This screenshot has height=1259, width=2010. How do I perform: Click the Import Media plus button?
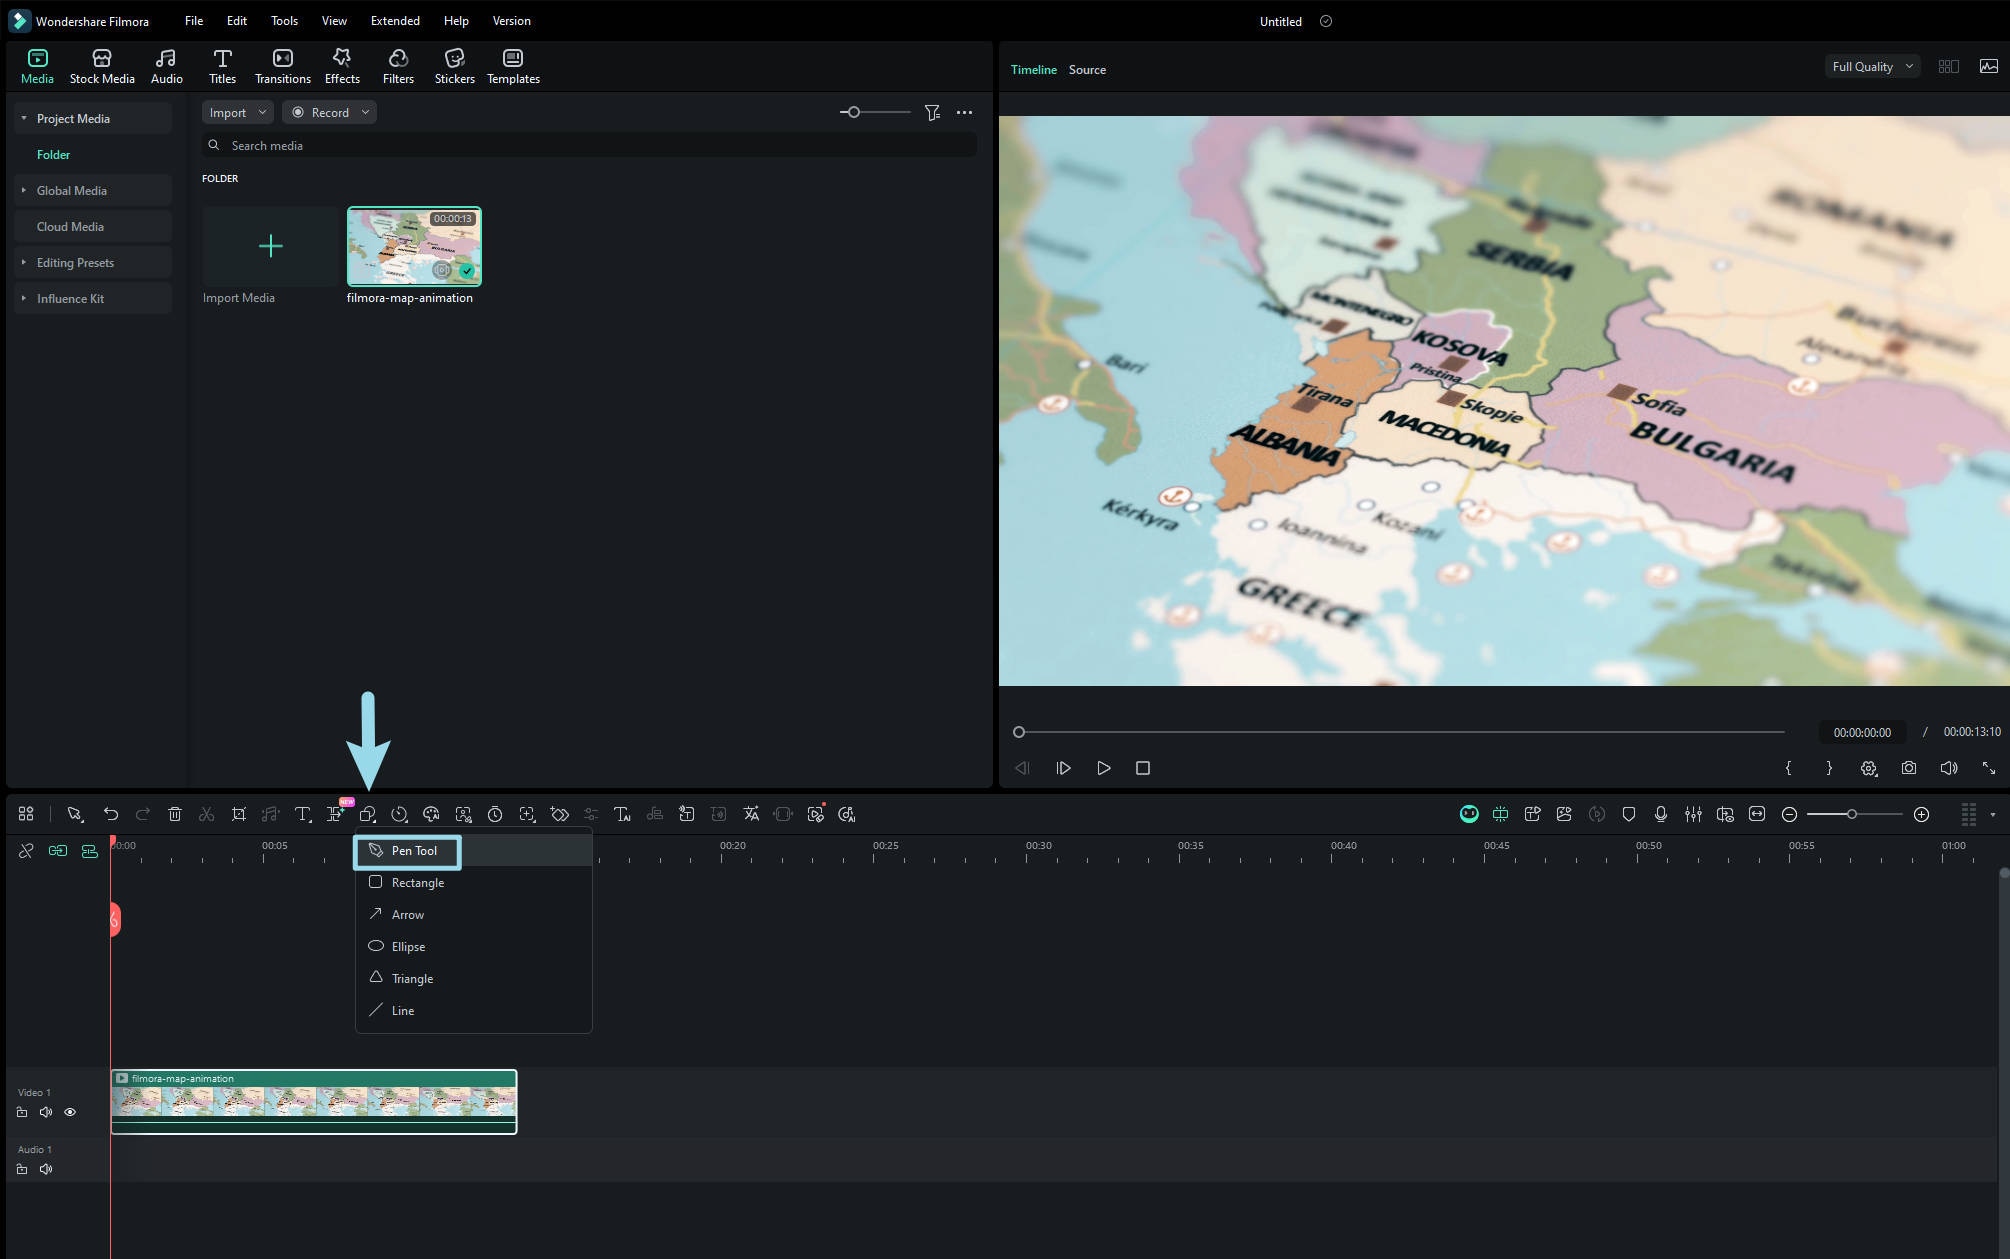click(x=270, y=246)
